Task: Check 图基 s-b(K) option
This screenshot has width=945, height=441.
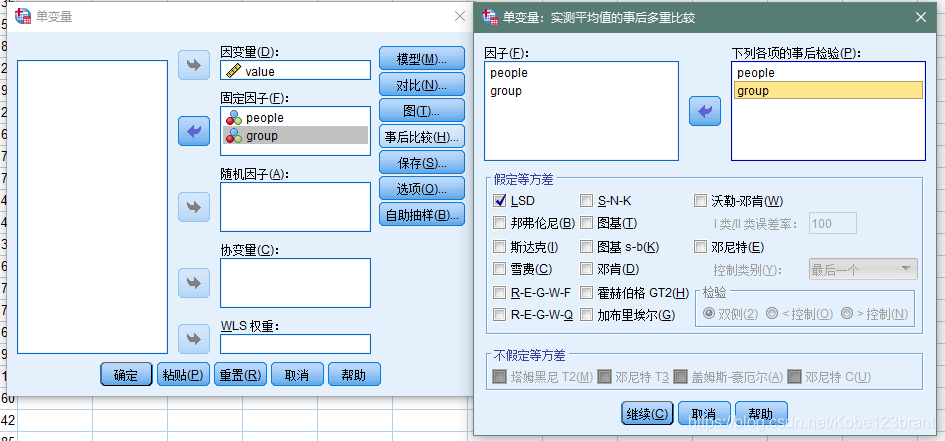Action: (x=586, y=247)
